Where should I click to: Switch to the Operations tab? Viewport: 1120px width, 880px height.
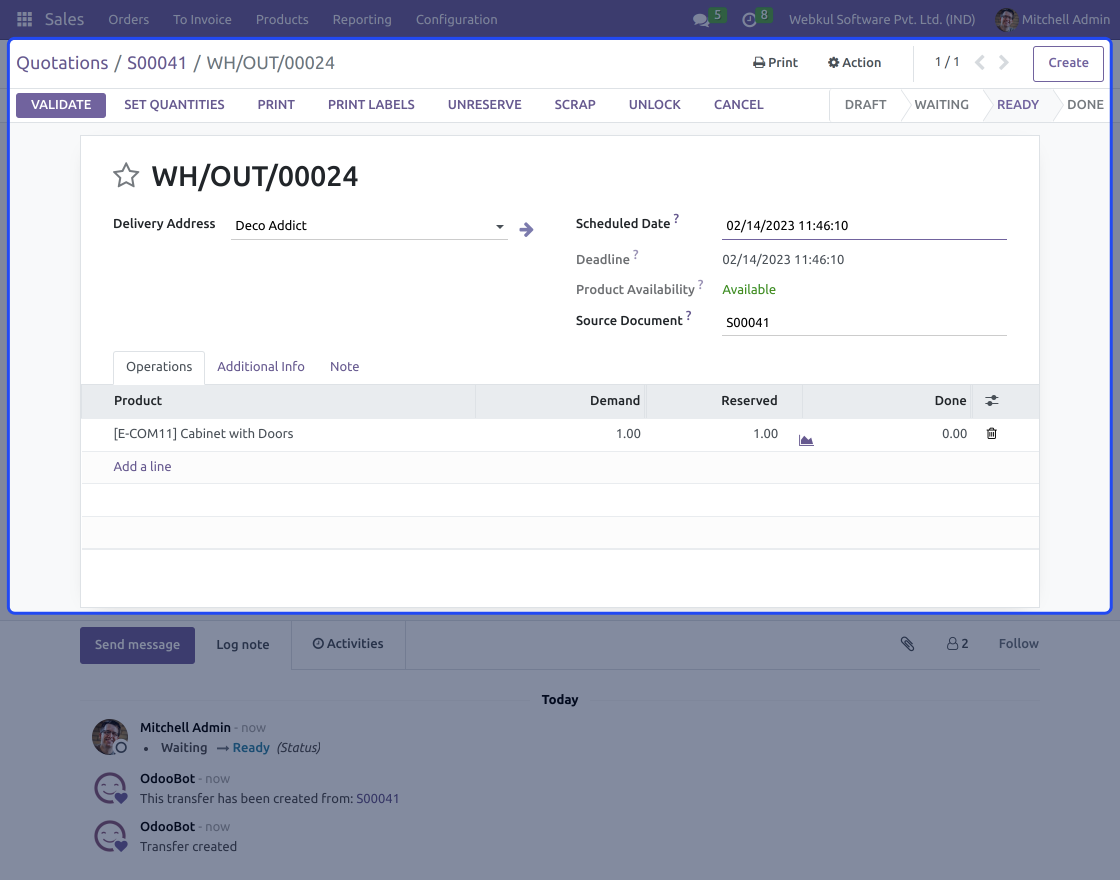(x=159, y=367)
